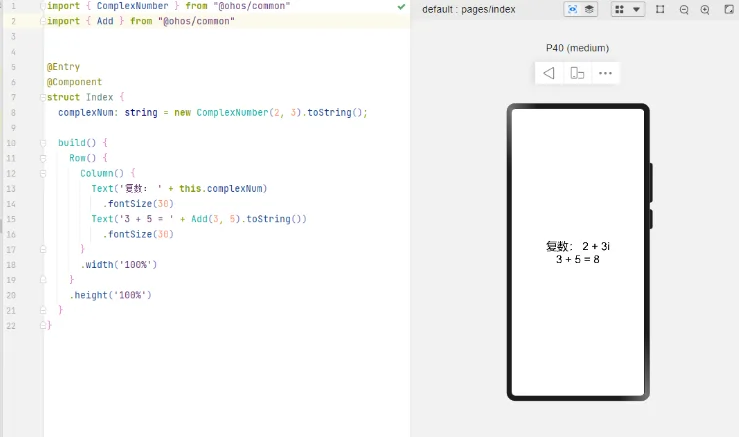The image size is (739, 437).
Task: Click '.width('100%')' in code
Action: tap(119, 264)
